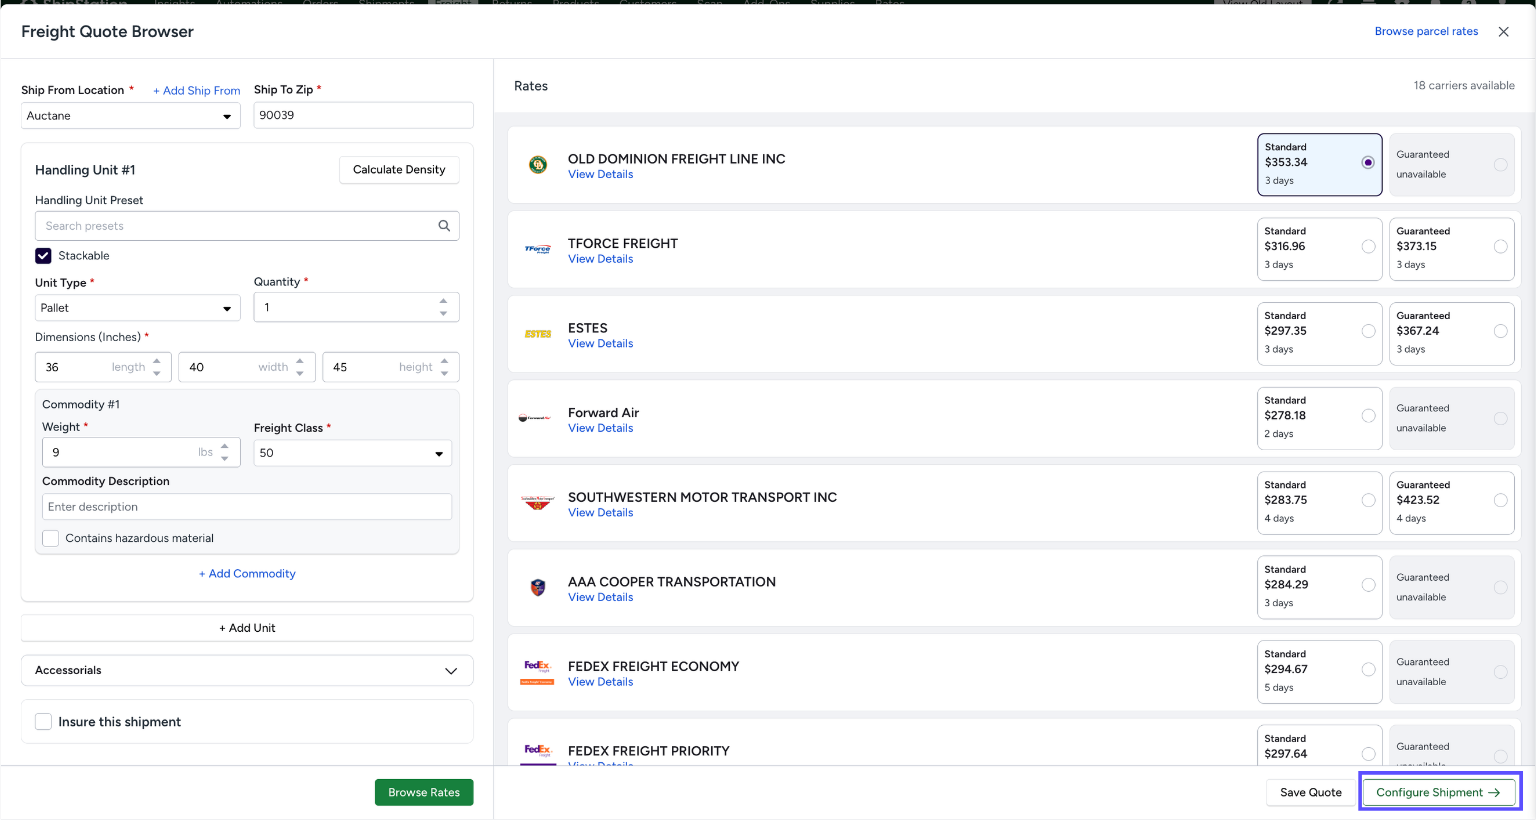Screen dimensions: 1536x820
Task: Open the Ship From Location dropdown
Action: 131,116
